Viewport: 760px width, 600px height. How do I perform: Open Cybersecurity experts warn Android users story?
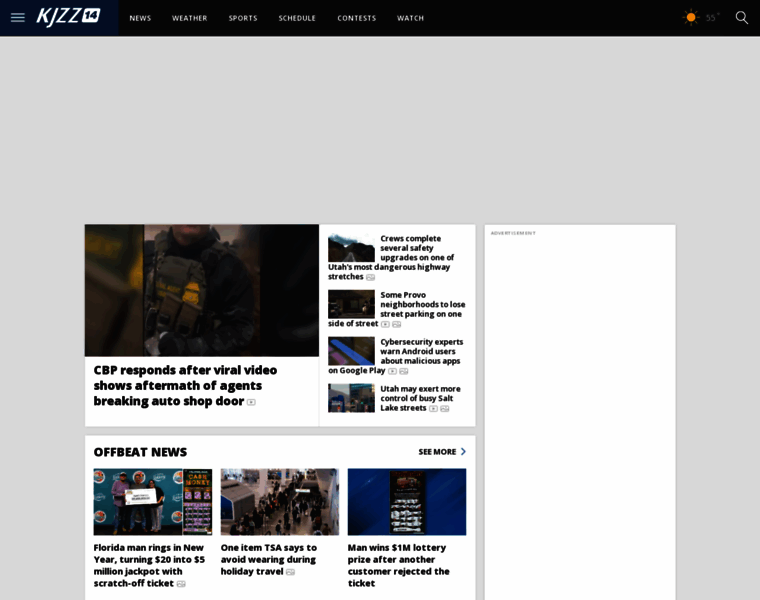pos(396,356)
